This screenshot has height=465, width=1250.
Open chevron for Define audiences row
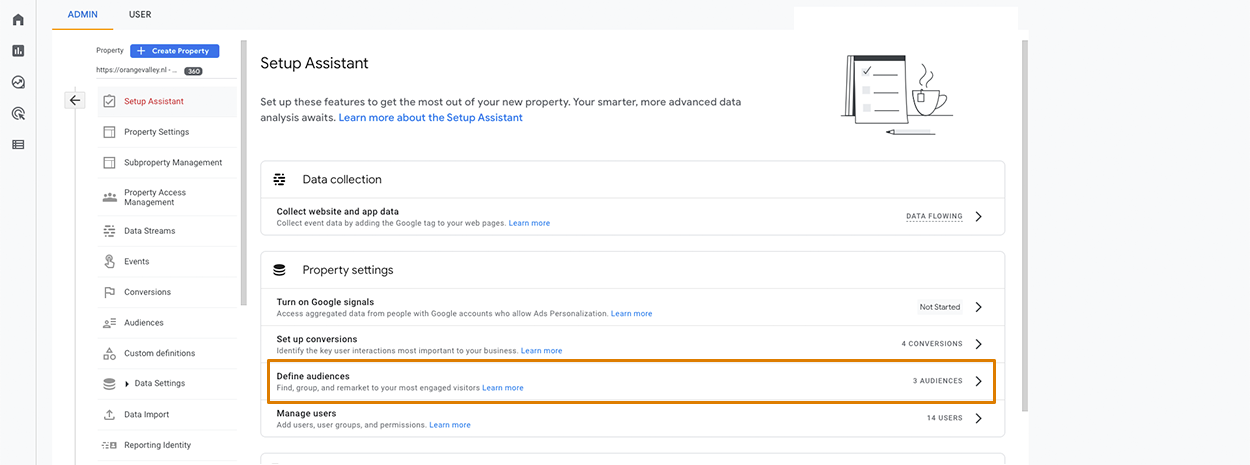click(979, 381)
